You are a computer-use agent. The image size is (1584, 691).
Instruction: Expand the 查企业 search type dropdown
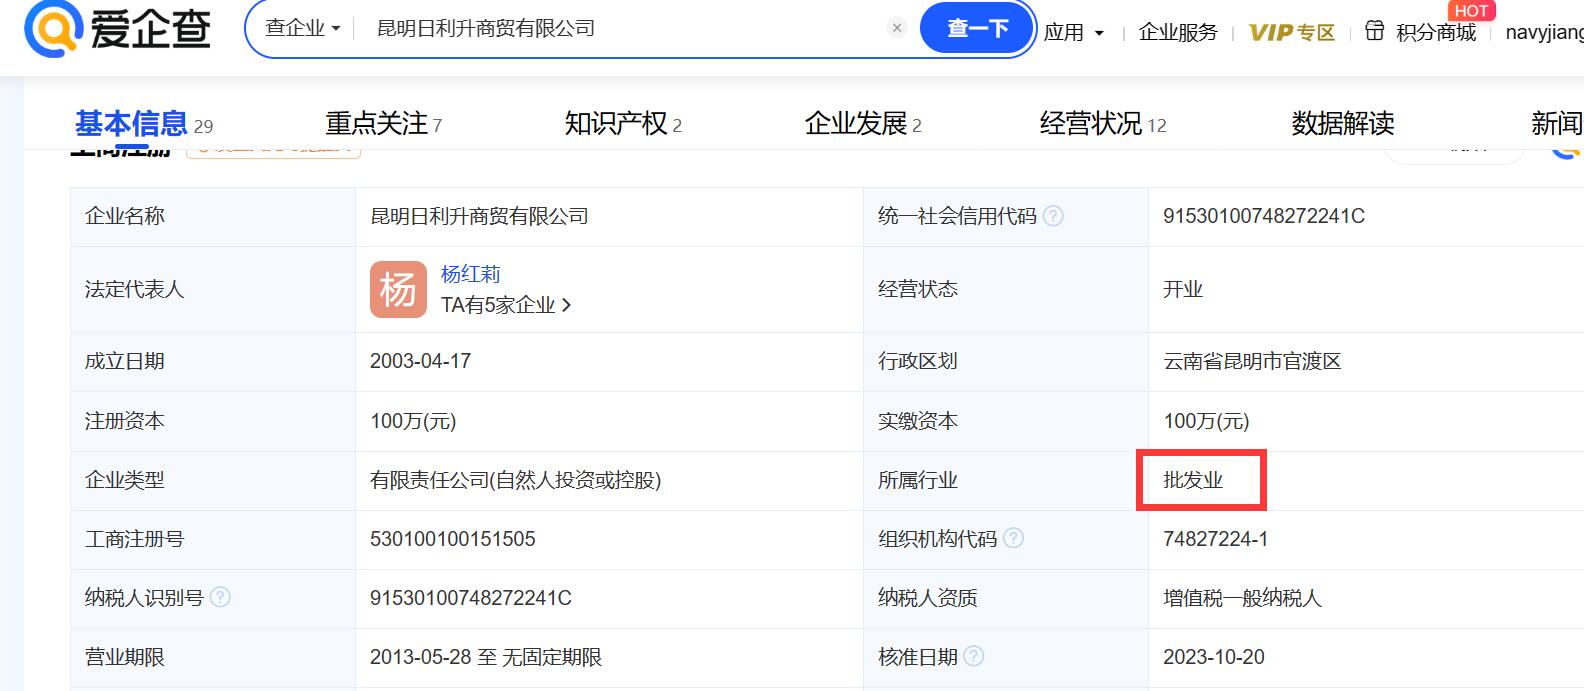click(302, 28)
